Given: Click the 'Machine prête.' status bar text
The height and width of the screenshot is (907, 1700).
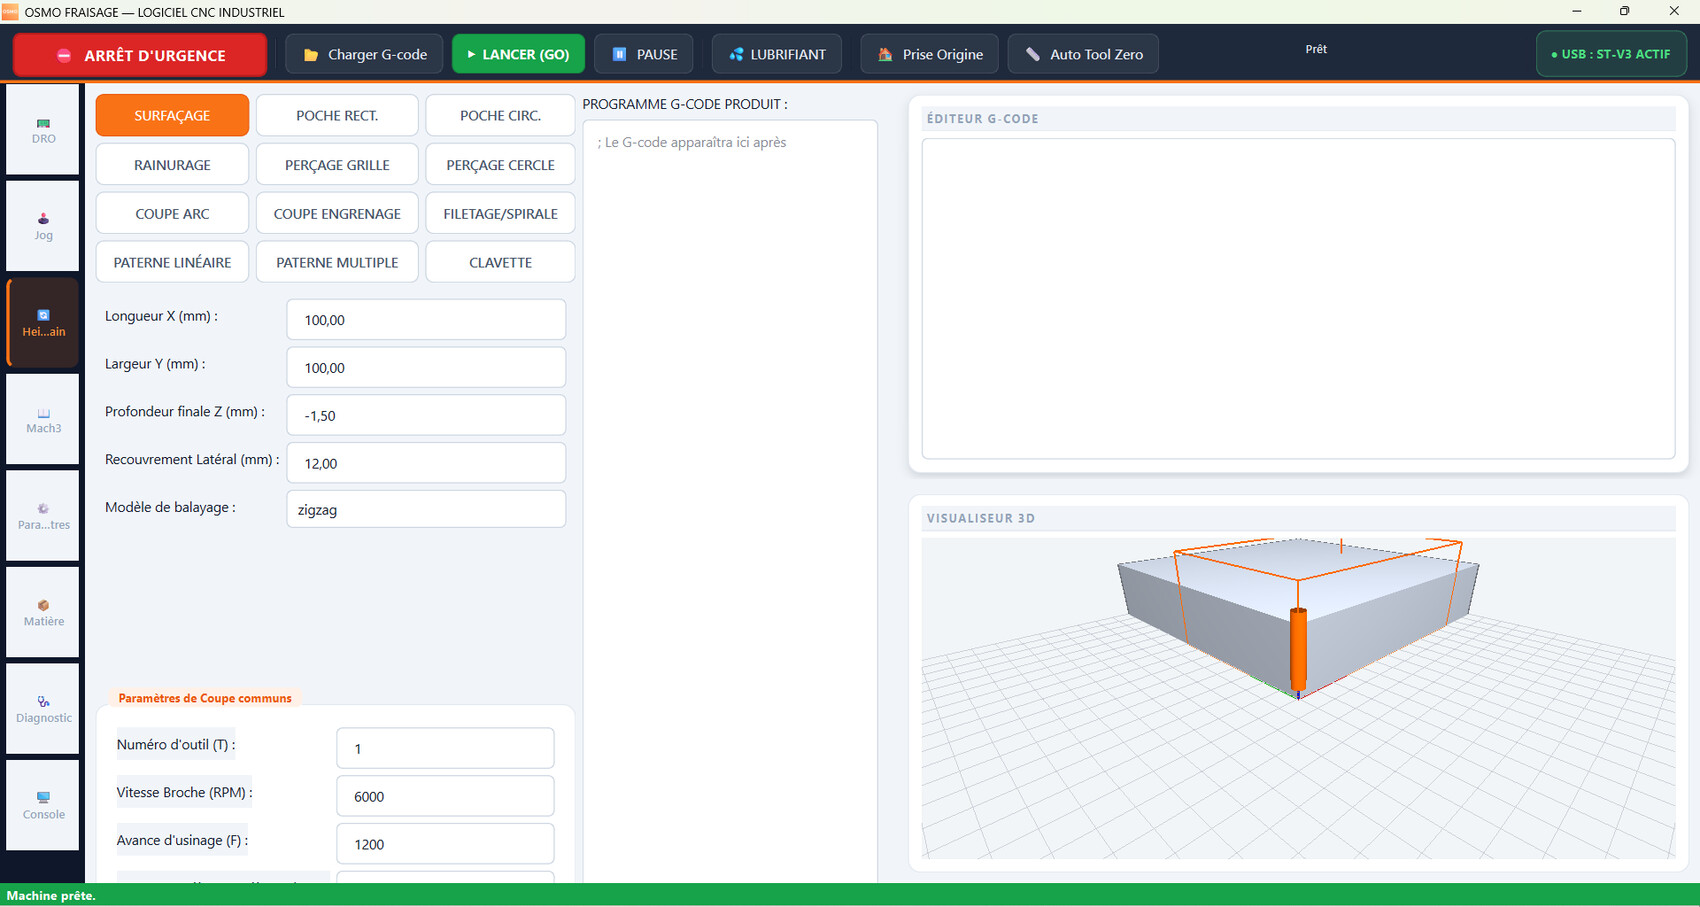Looking at the screenshot, I should [x=51, y=895].
